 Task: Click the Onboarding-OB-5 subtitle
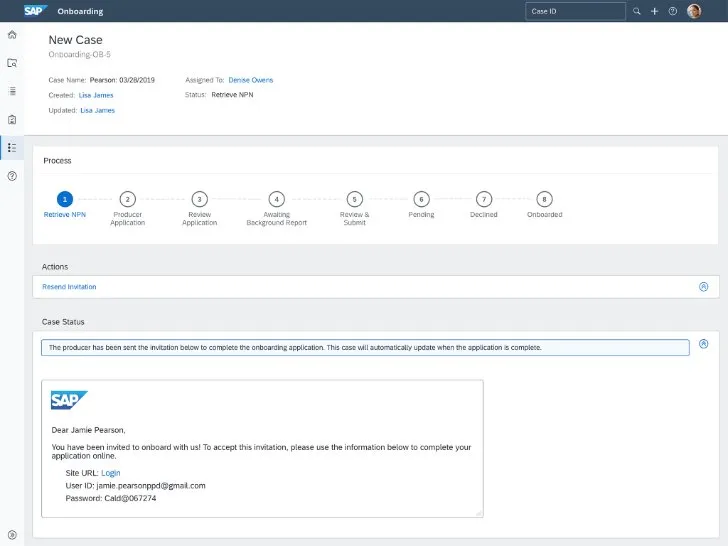click(x=79, y=54)
